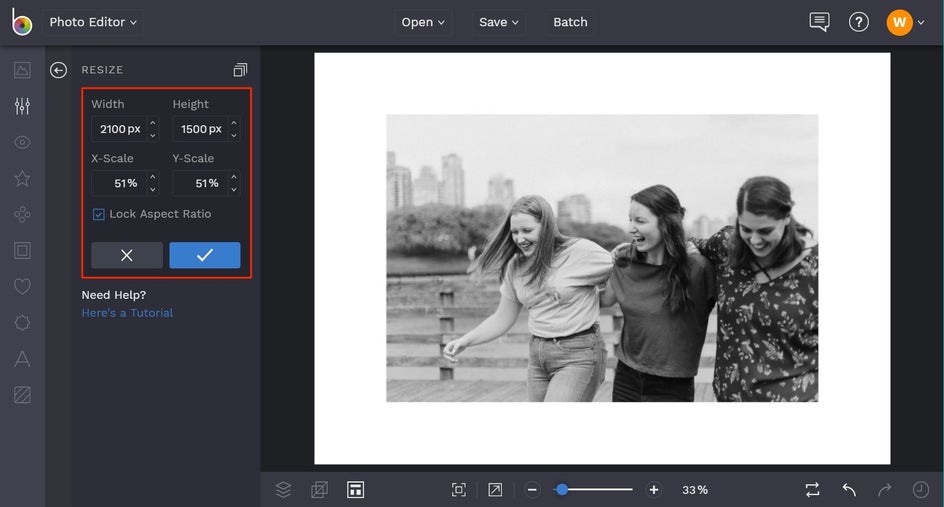Uncheck the Lock Aspect Ratio checkbox

(98, 214)
